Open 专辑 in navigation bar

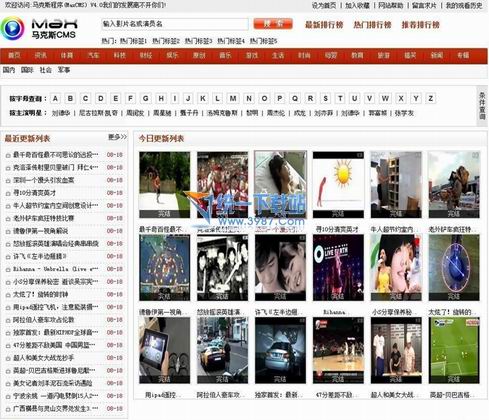[x=463, y=55]
